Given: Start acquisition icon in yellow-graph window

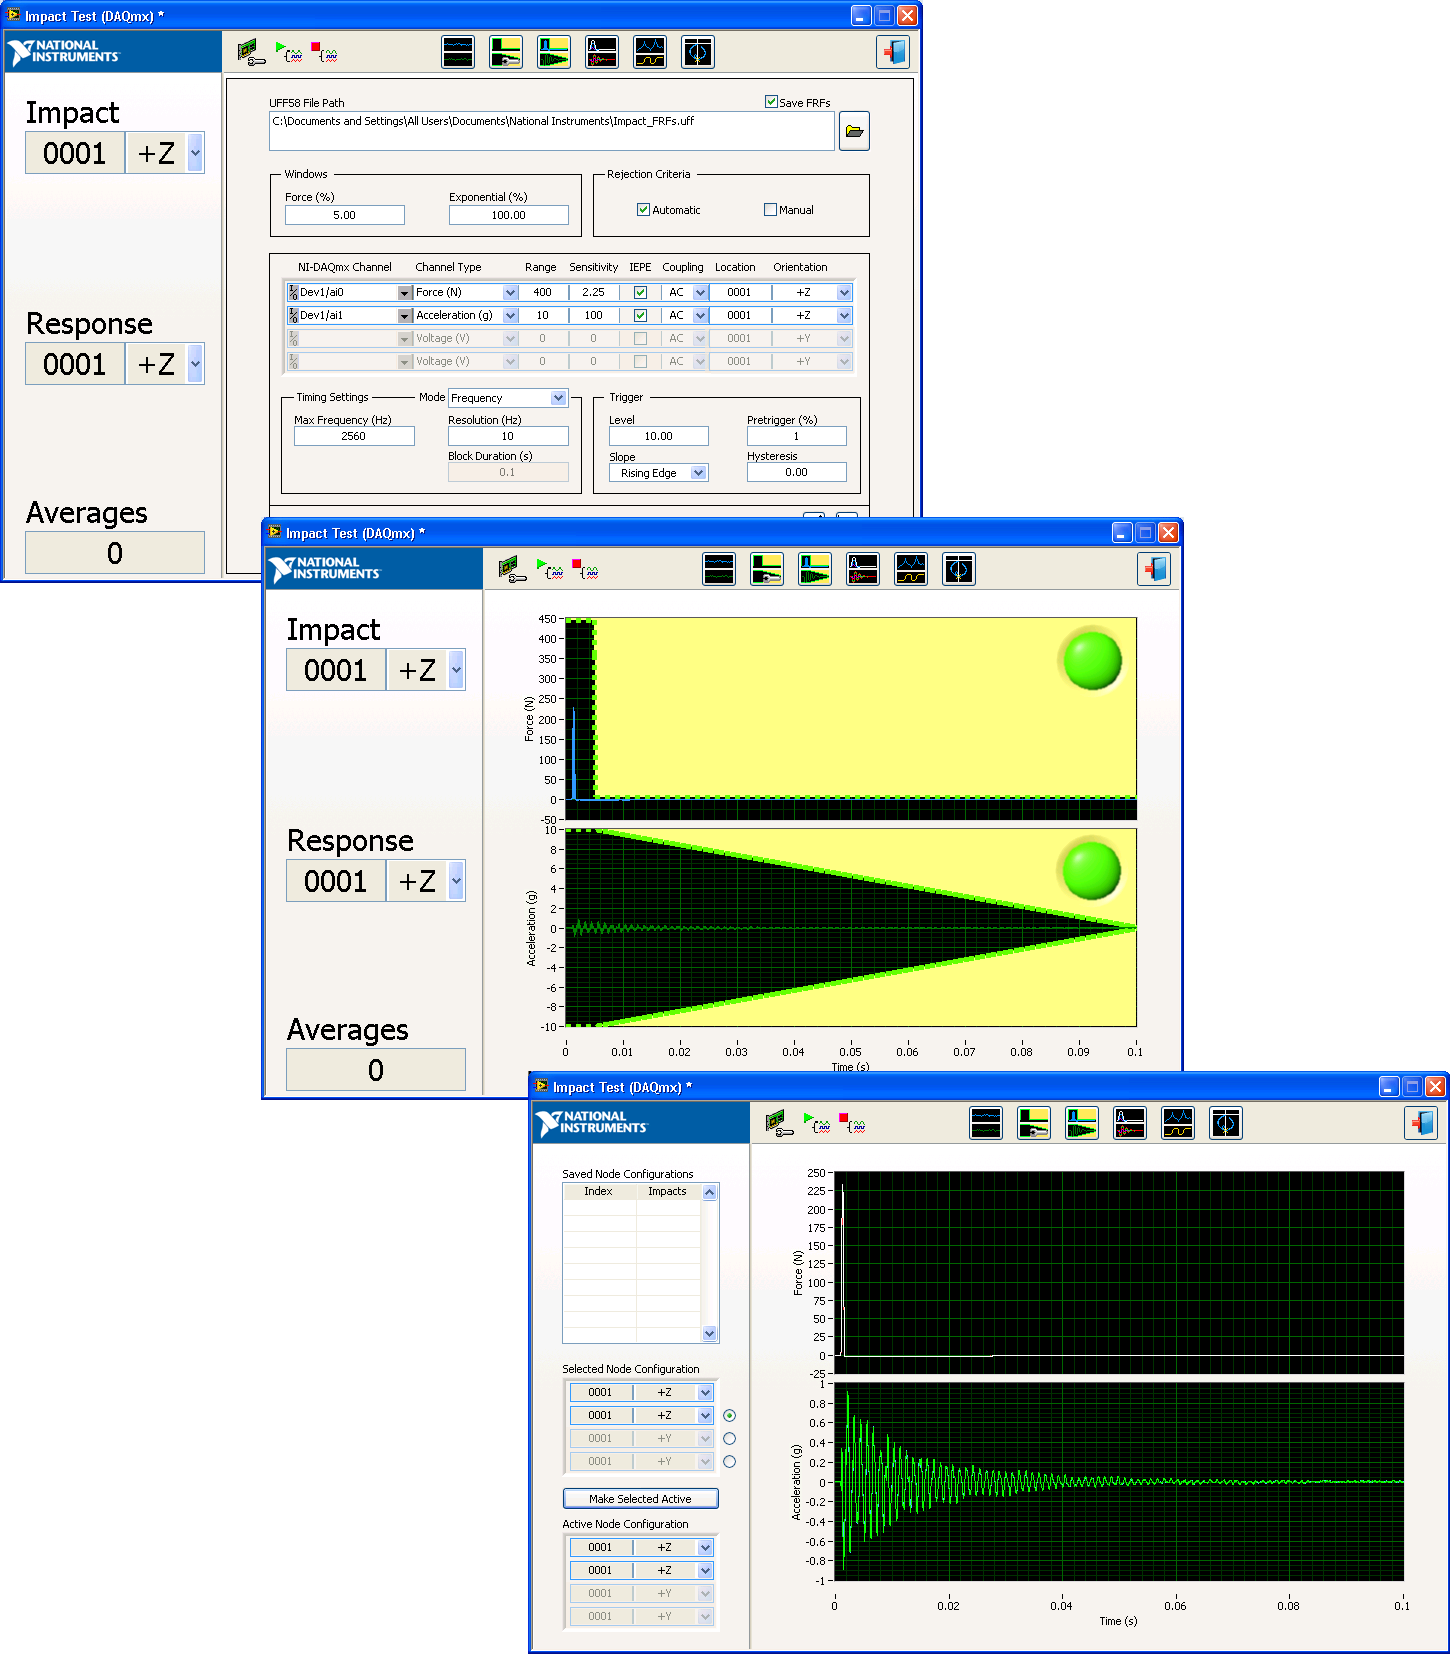Looking at the screenshot, I should (550, 570).
